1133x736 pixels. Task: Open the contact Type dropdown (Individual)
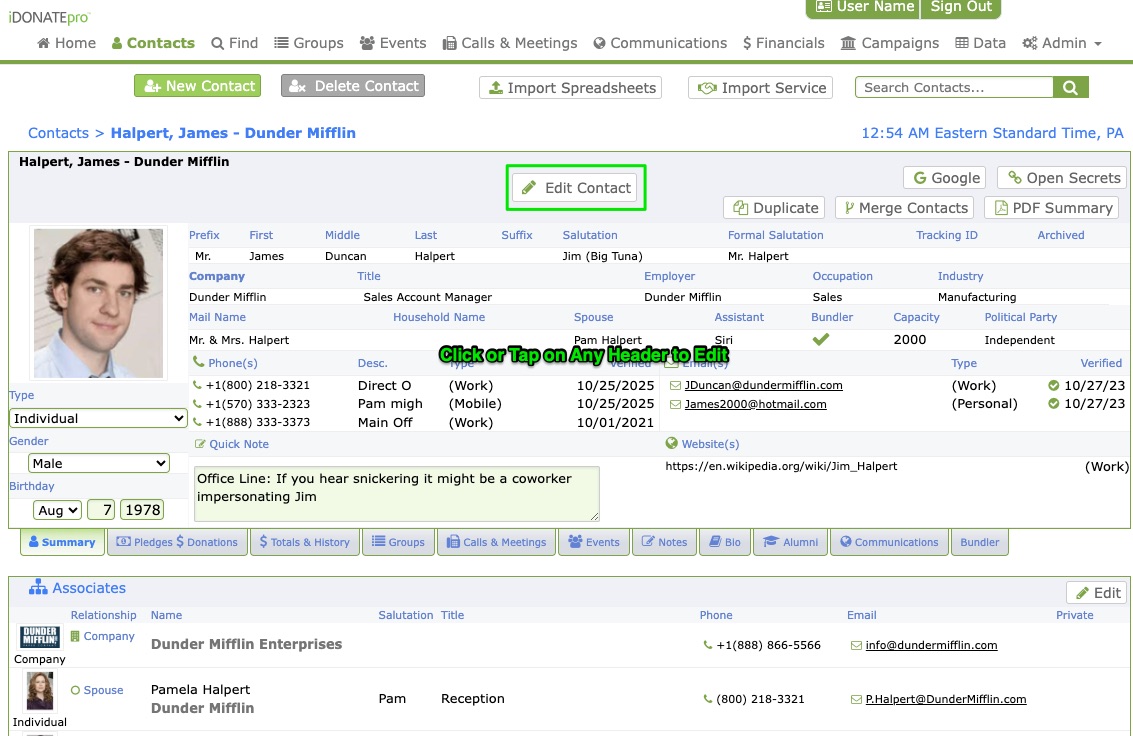[98, 418]
